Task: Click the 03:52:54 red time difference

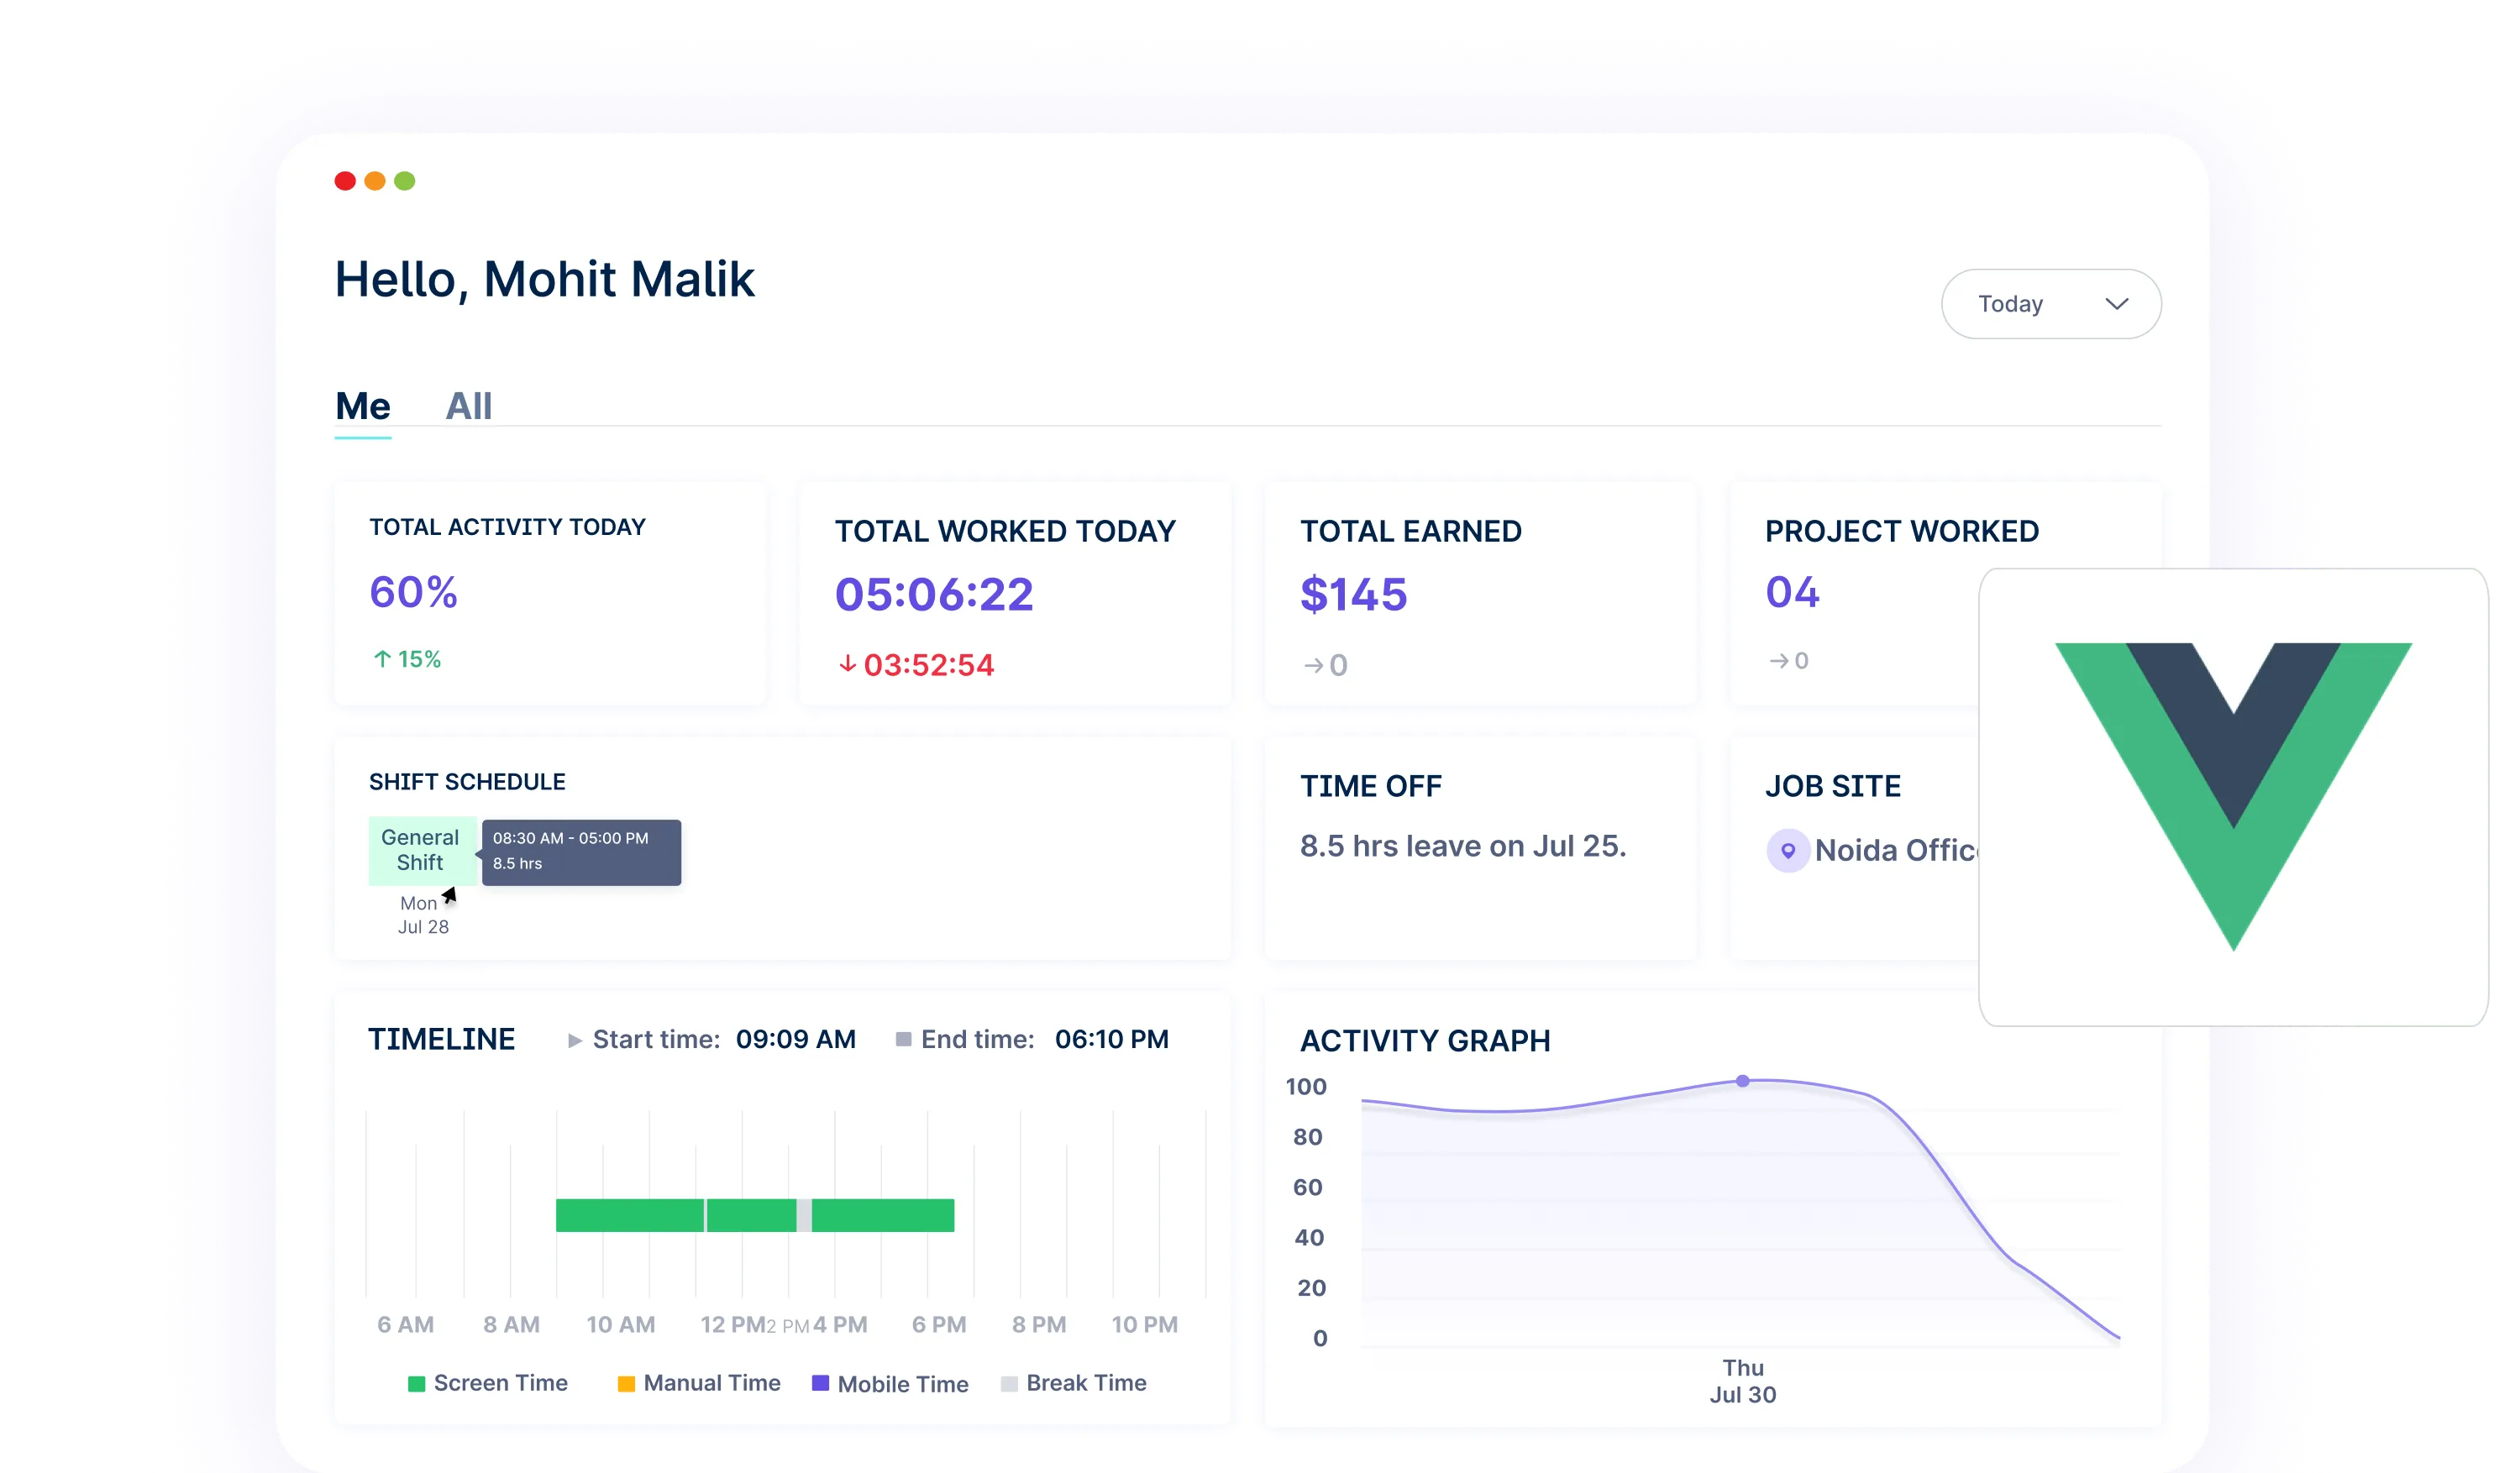Action: 929,665
